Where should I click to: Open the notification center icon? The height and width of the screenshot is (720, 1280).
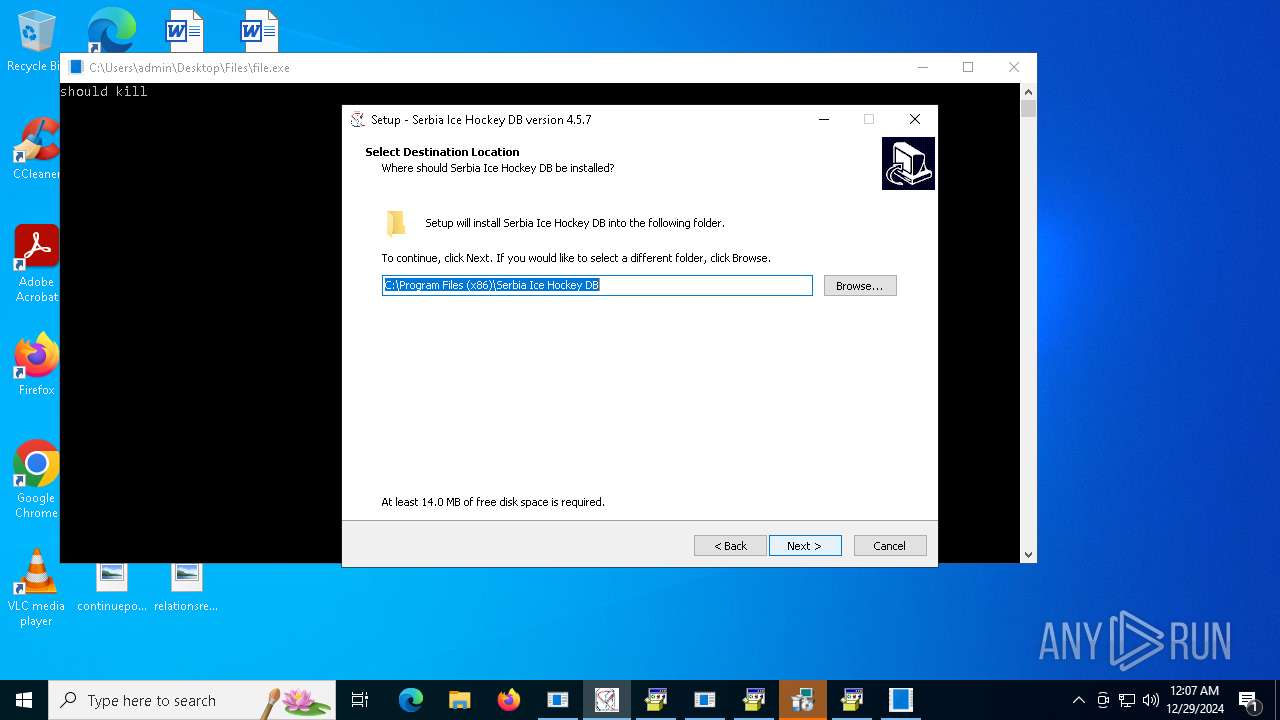[1249, 700]
